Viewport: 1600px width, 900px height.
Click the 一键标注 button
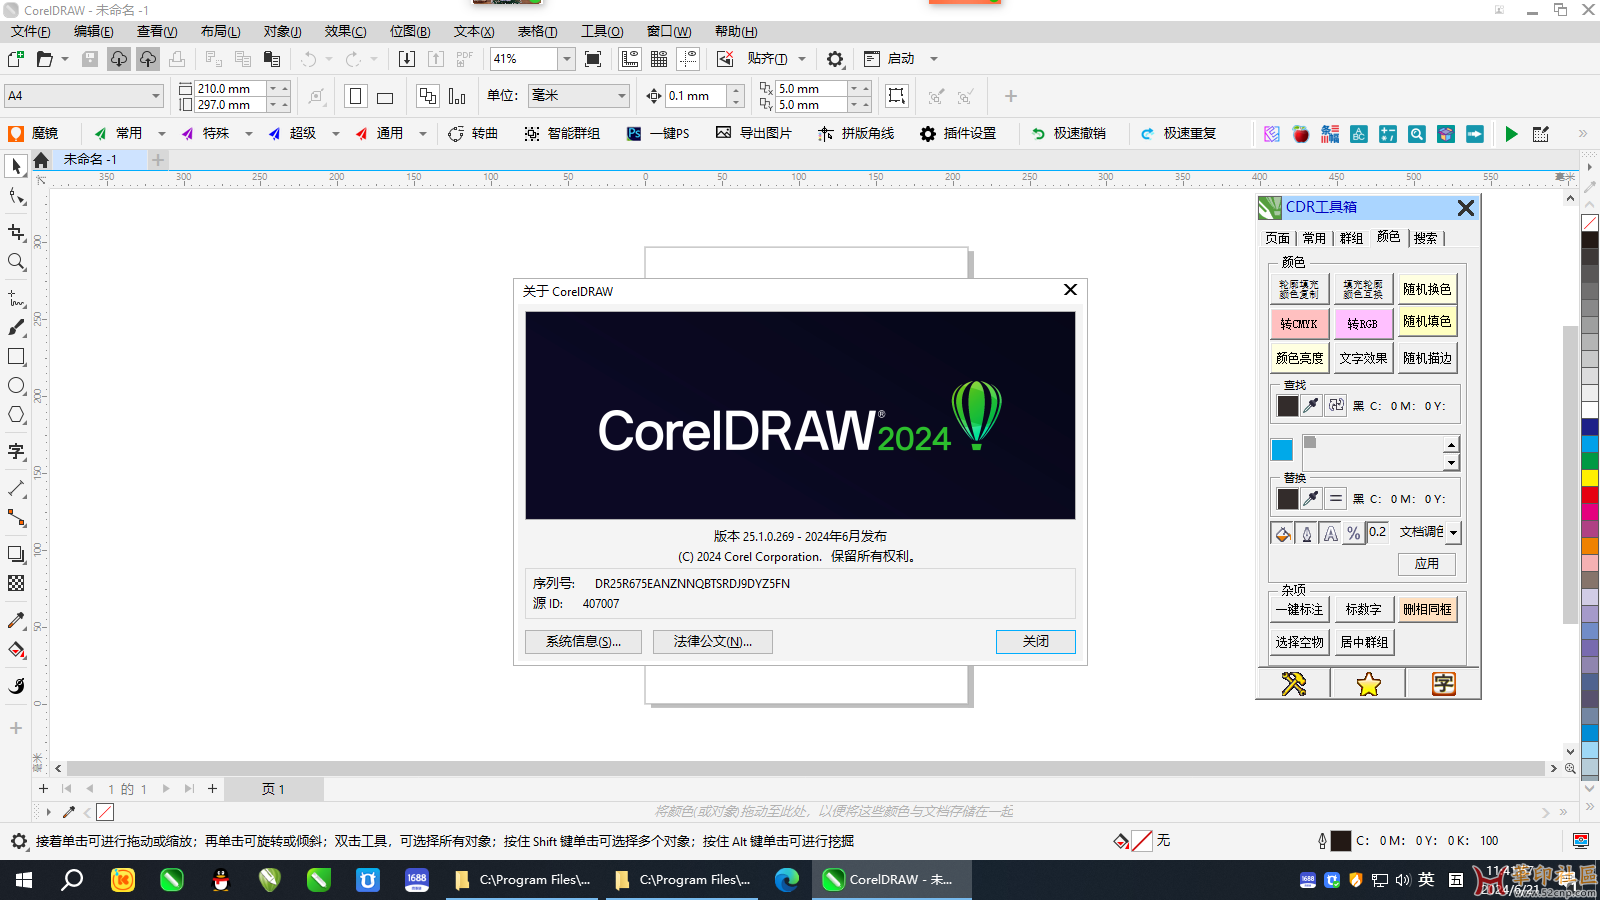(x=1299, y=609)
